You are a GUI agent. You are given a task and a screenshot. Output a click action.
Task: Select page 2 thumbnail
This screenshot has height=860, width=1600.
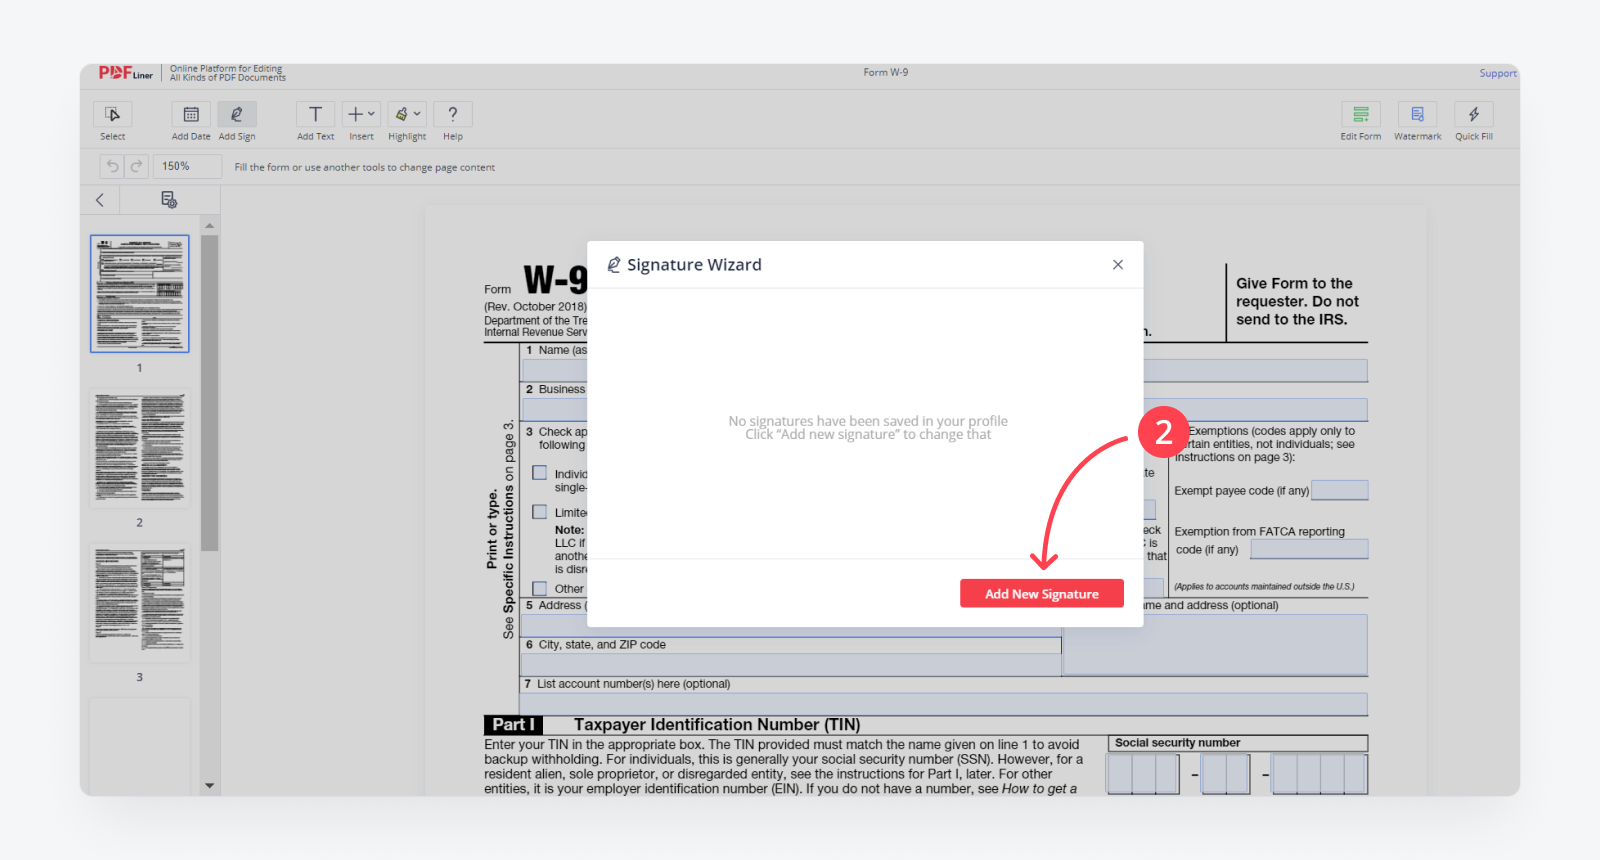coord(140,449)
